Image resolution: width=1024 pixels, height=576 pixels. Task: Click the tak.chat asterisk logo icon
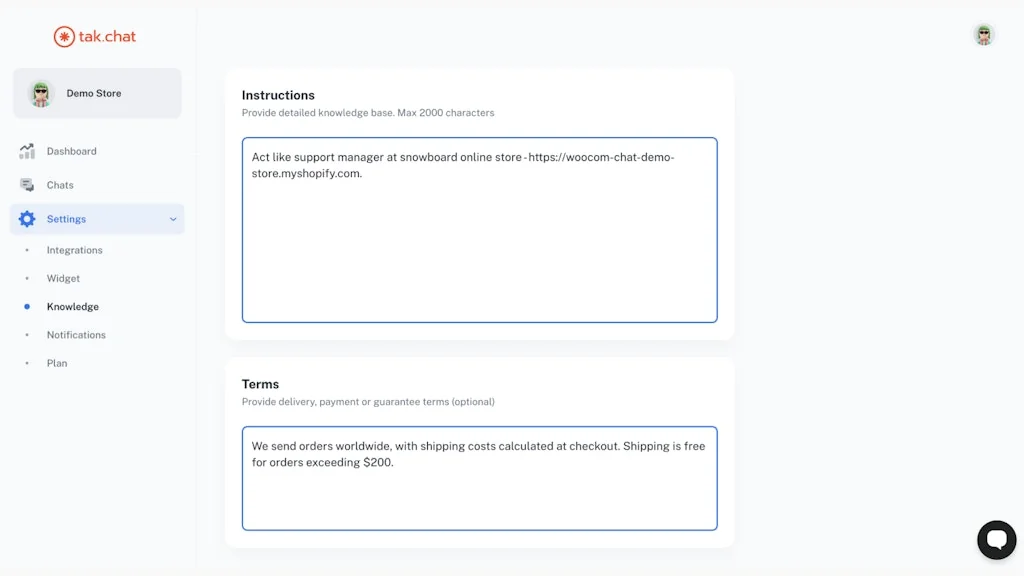[63, 36]
